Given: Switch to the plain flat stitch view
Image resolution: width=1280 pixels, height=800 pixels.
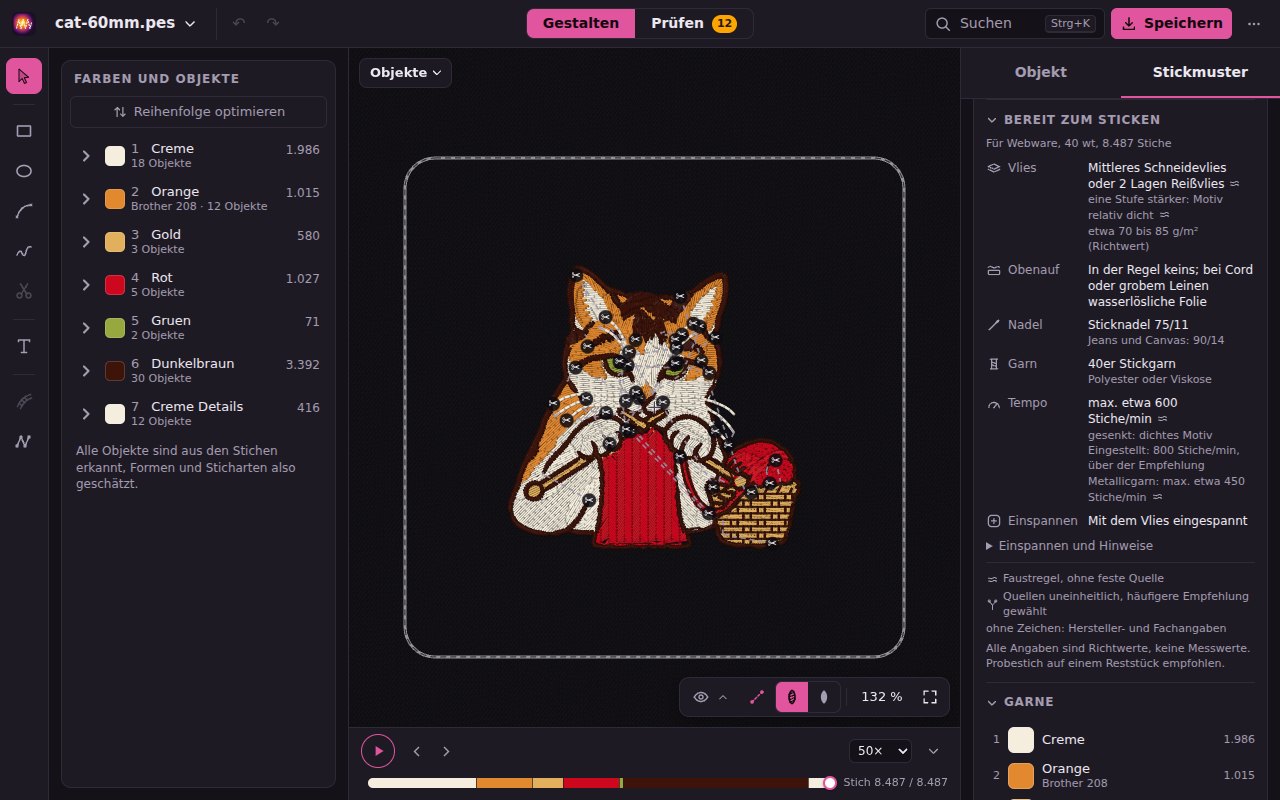Looking at the screenshot, I should tap(824, 697).
